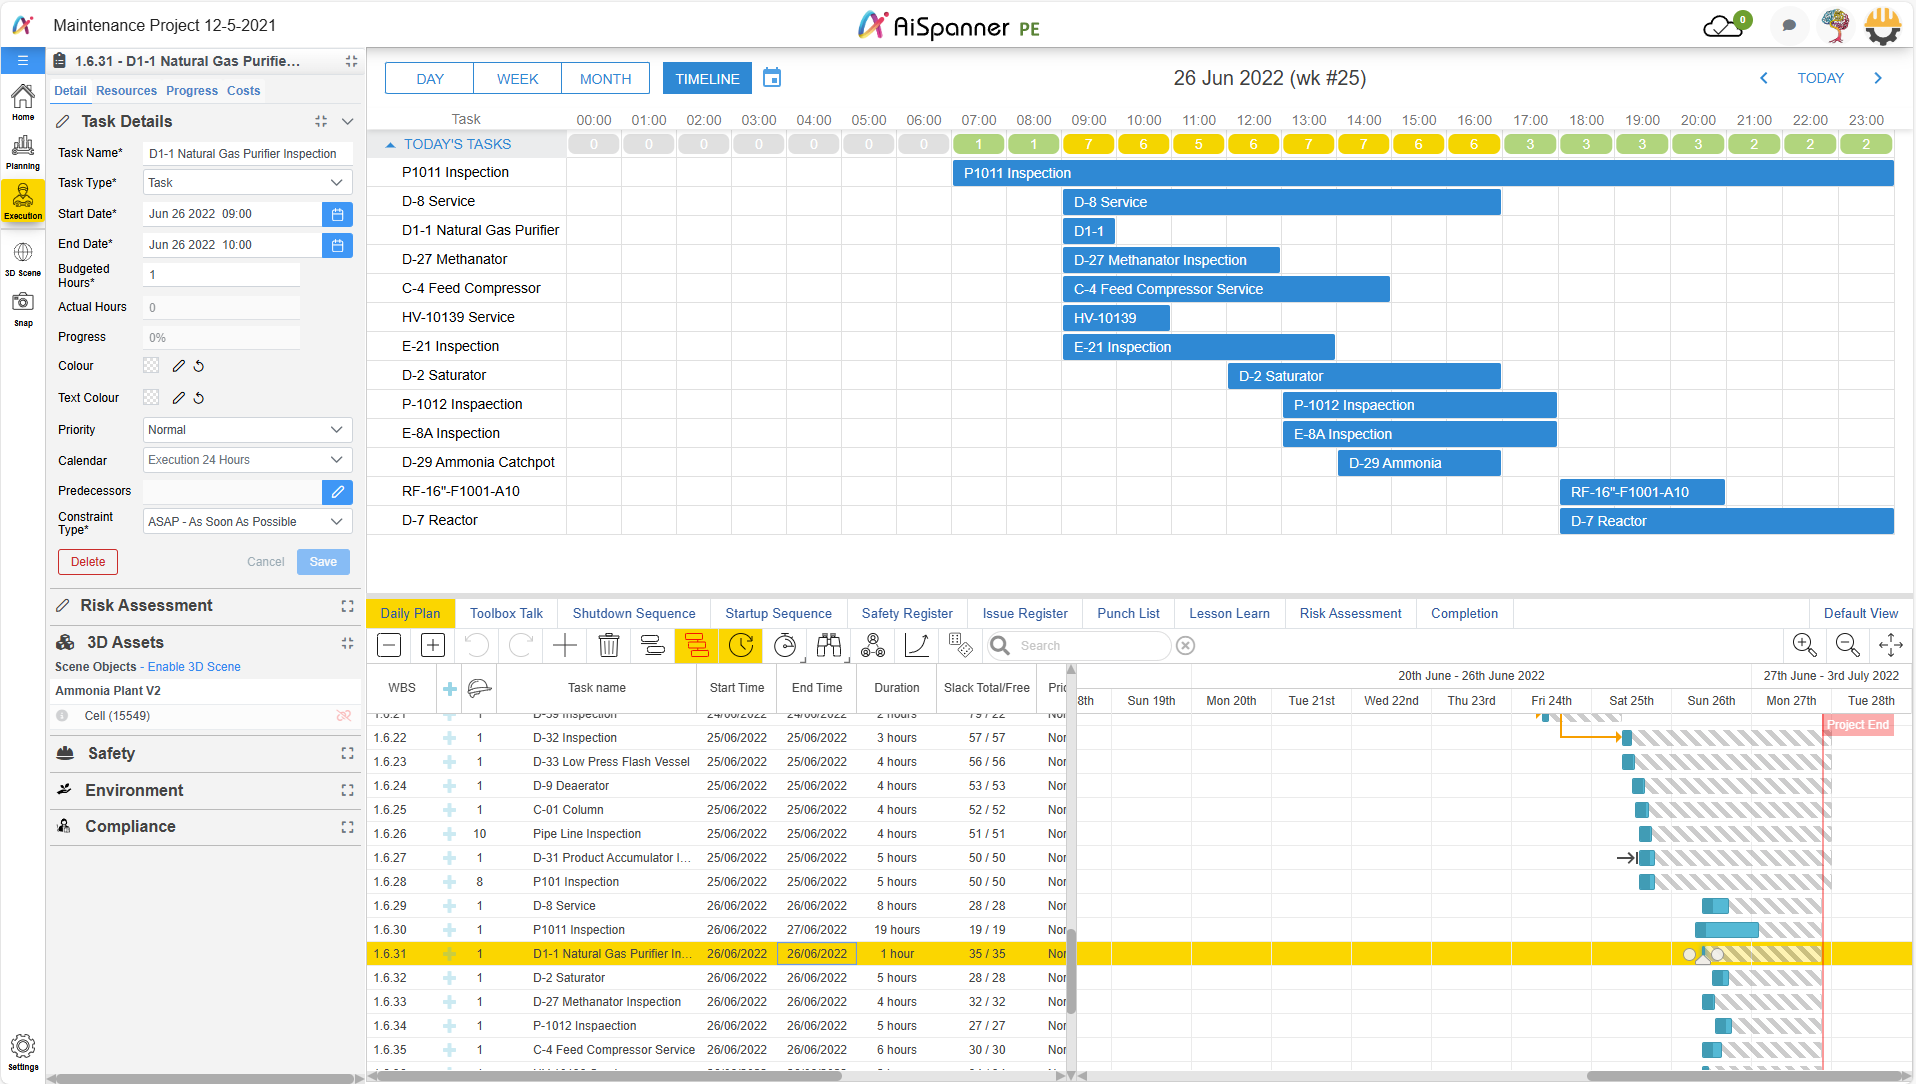Click the S-curve chart icon
Viewport: 1916px width, 1084px height.
pyautogui.click(x=916, y=646)
